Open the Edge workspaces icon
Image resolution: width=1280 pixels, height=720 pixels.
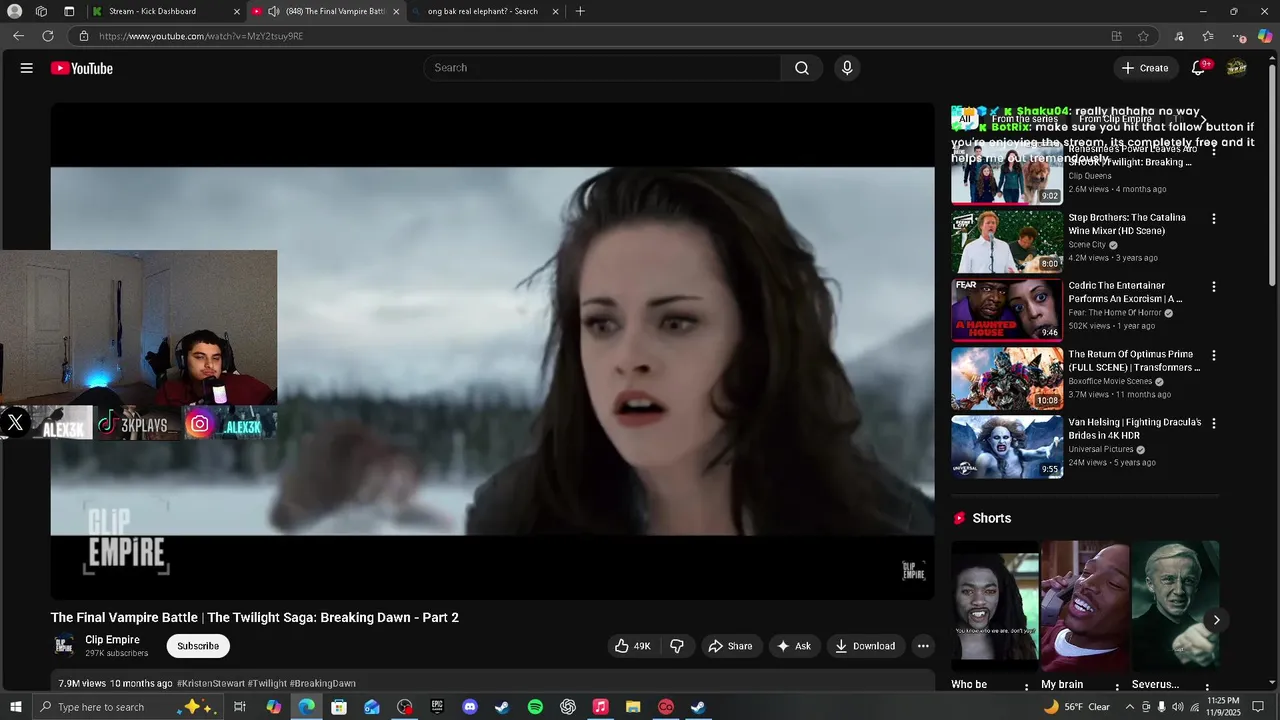click(x=41, y=11)
